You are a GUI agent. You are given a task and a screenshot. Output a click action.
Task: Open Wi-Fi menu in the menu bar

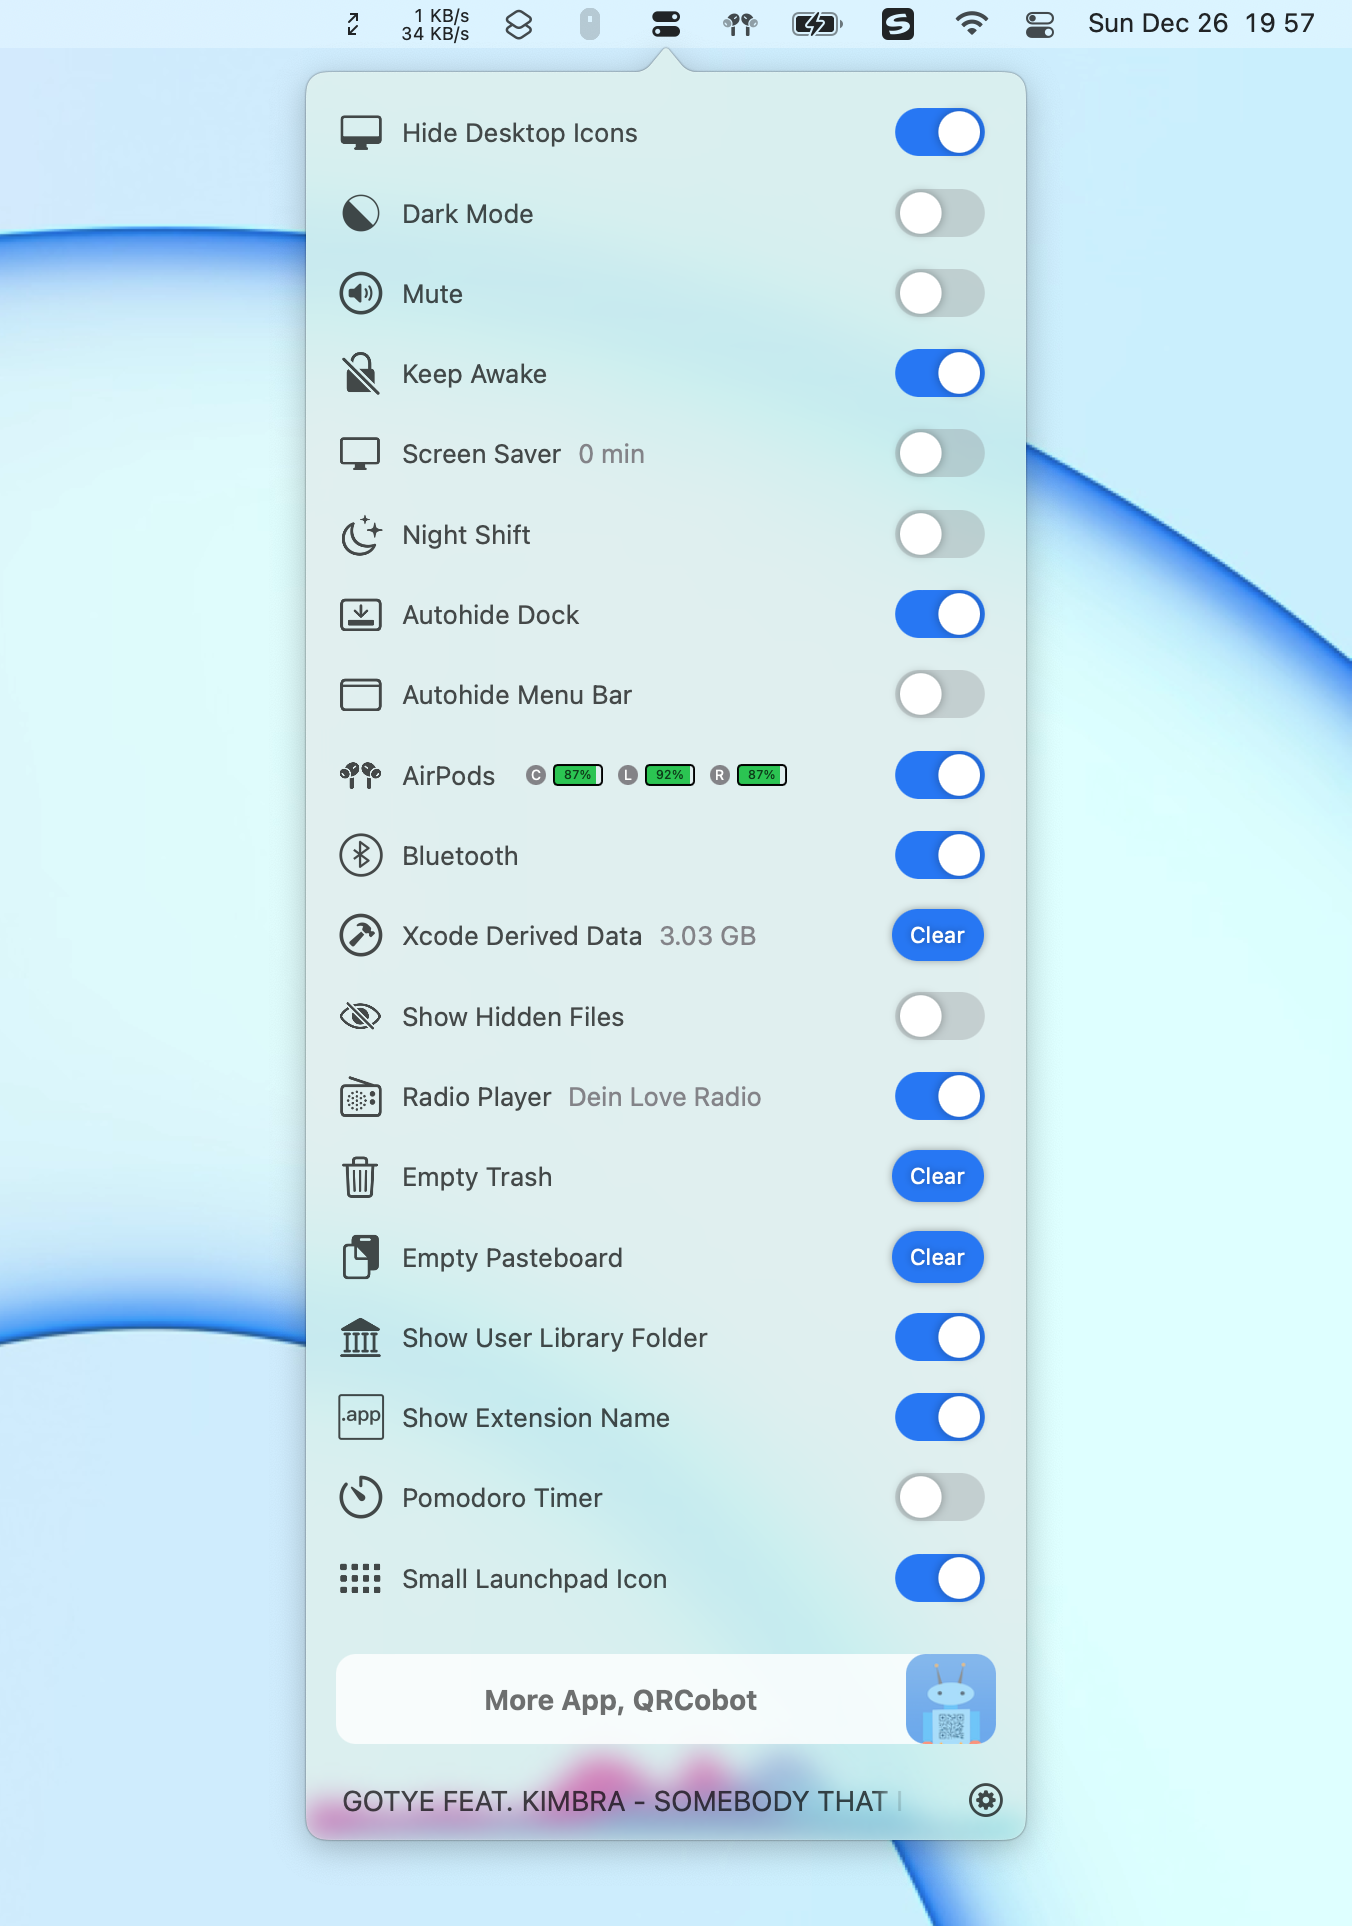[971, 24]
